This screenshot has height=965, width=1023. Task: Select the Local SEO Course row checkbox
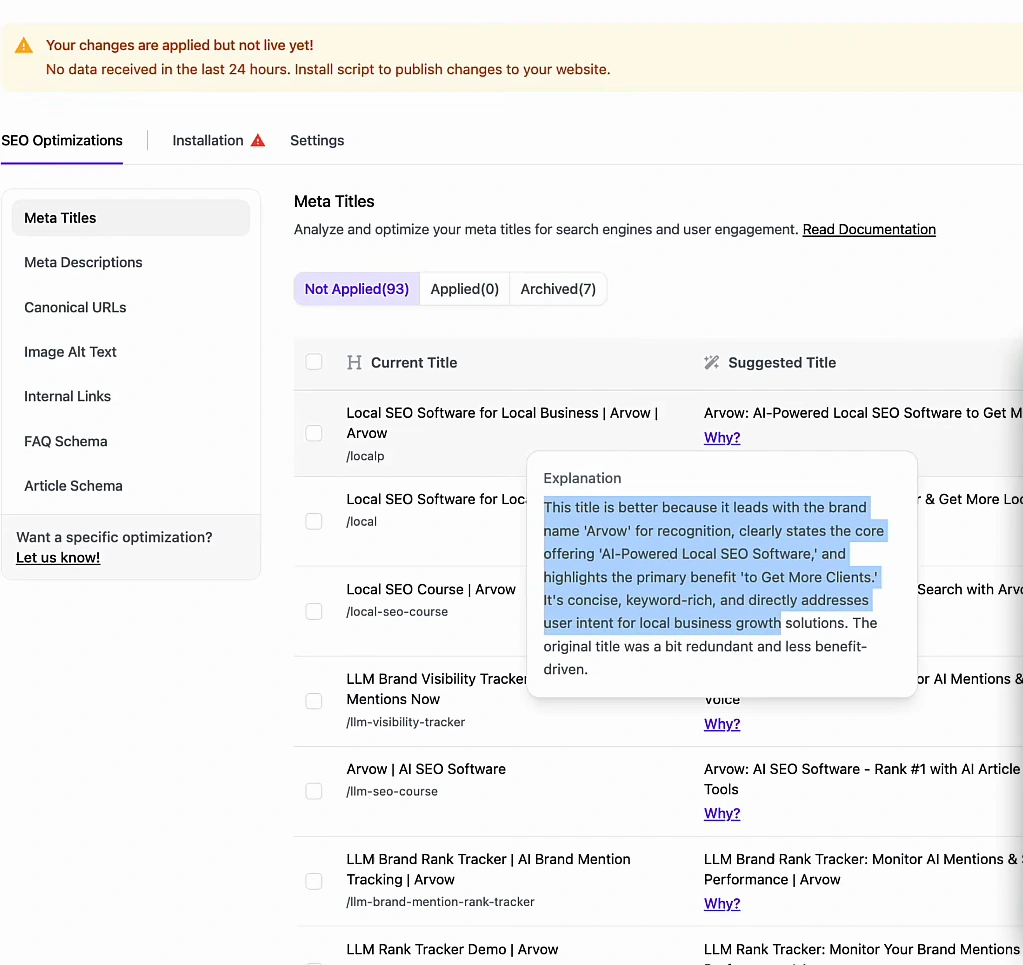tap(314, 611)
